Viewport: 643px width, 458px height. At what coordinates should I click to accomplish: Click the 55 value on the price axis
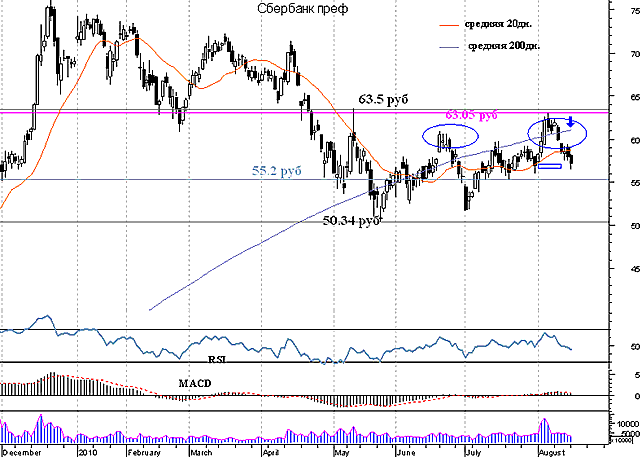pos(635,183)
